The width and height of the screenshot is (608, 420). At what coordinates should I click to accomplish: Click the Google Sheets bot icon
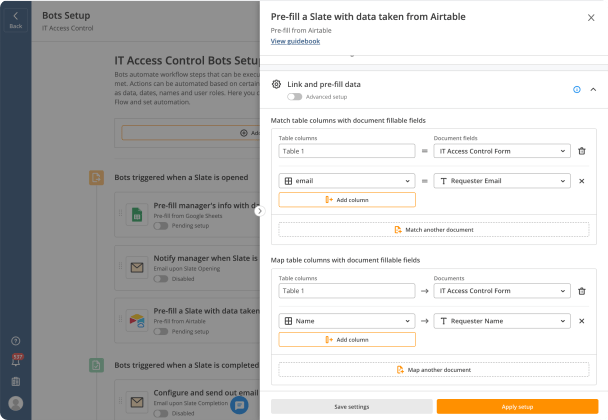[x=137, y=214]
